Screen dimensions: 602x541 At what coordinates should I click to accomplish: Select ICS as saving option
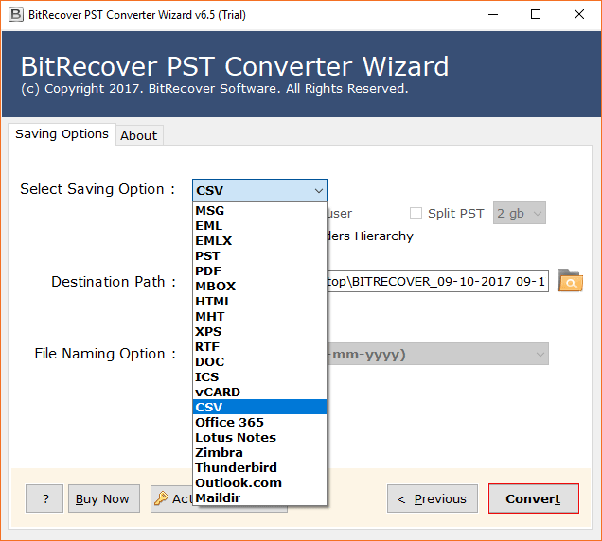click(260, 377)
